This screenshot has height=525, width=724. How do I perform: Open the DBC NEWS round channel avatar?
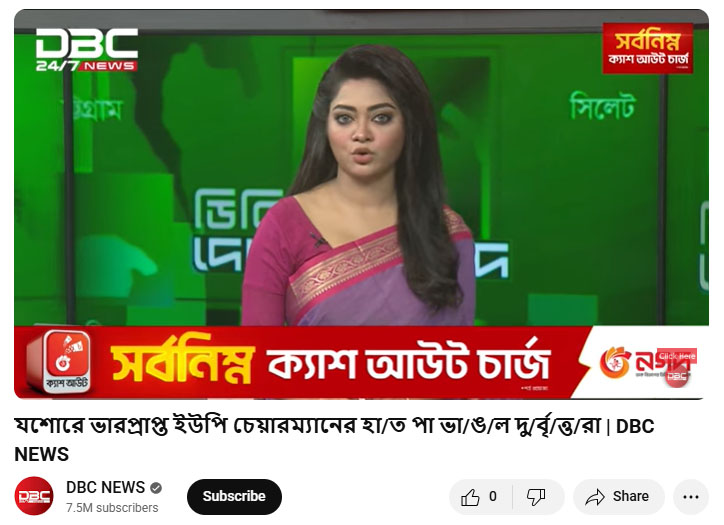34,496
